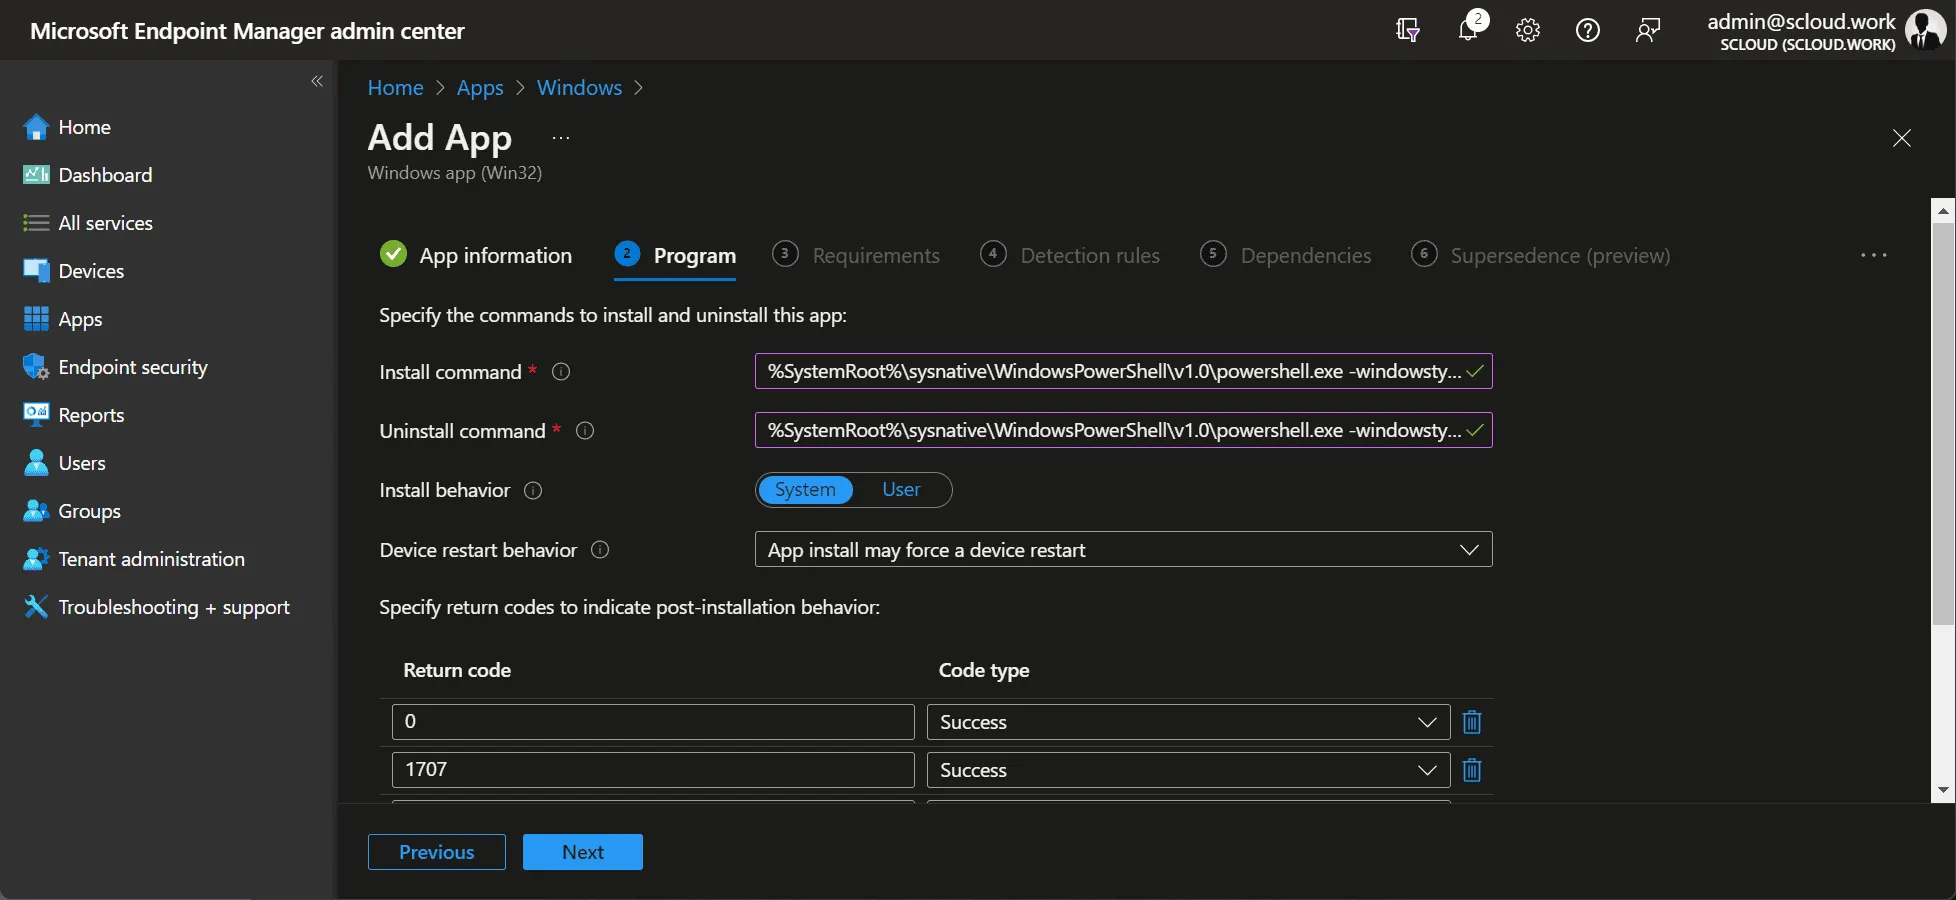Show info for Device restart behavior
Screen dimensions: 1956x900
click(x=600, y=550)
